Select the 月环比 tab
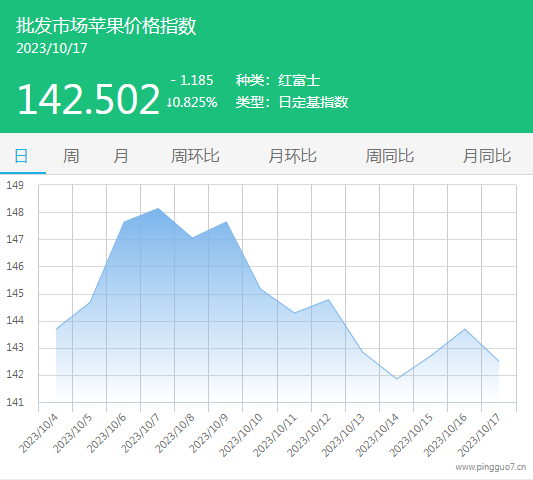Image resolution: width=533 pixels, height=480 pixels. click(x=292, y=156)
